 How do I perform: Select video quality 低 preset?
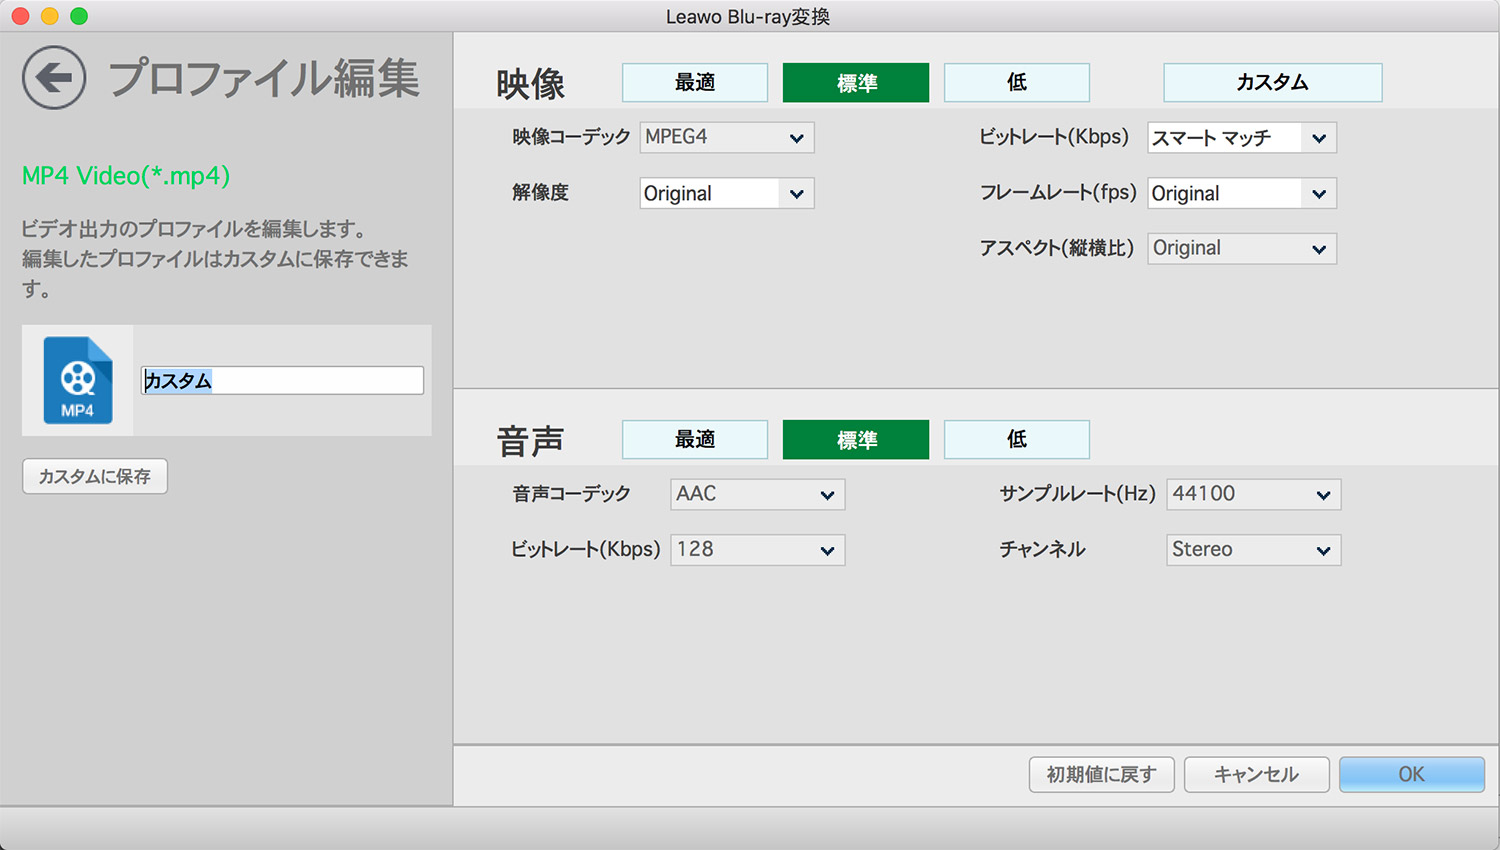1016,83
